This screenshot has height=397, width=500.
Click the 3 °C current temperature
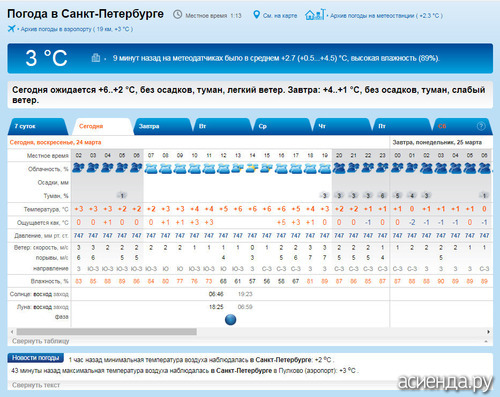tap(46, 58)
